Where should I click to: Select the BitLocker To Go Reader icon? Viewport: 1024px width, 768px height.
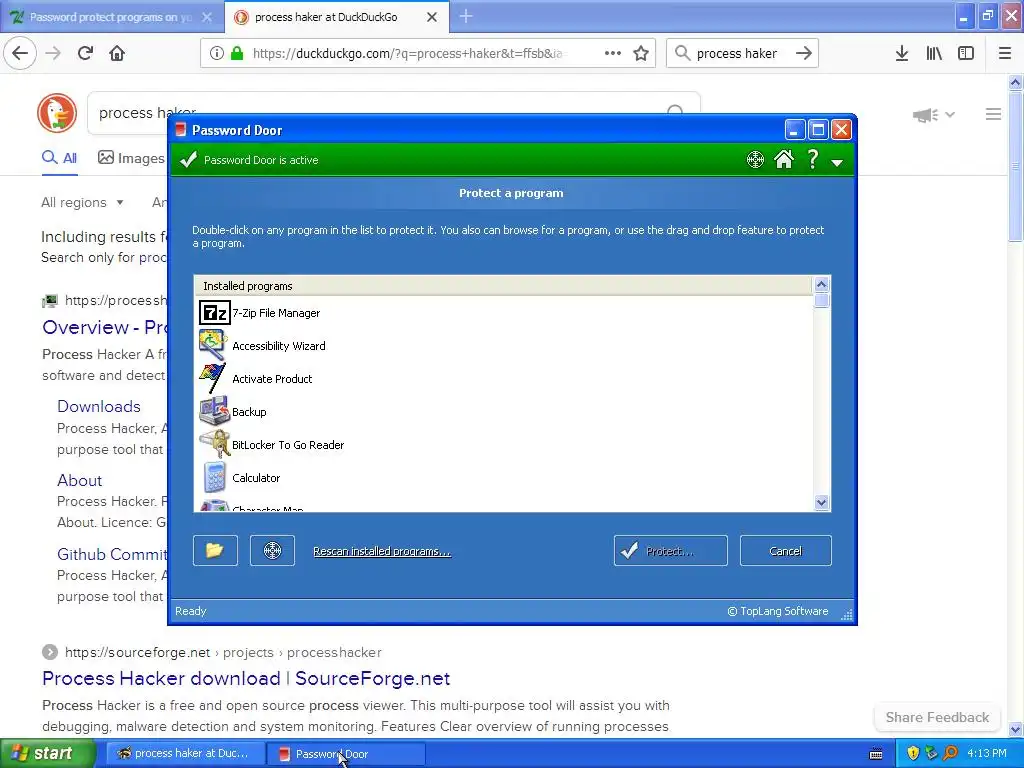click(214, 445)
